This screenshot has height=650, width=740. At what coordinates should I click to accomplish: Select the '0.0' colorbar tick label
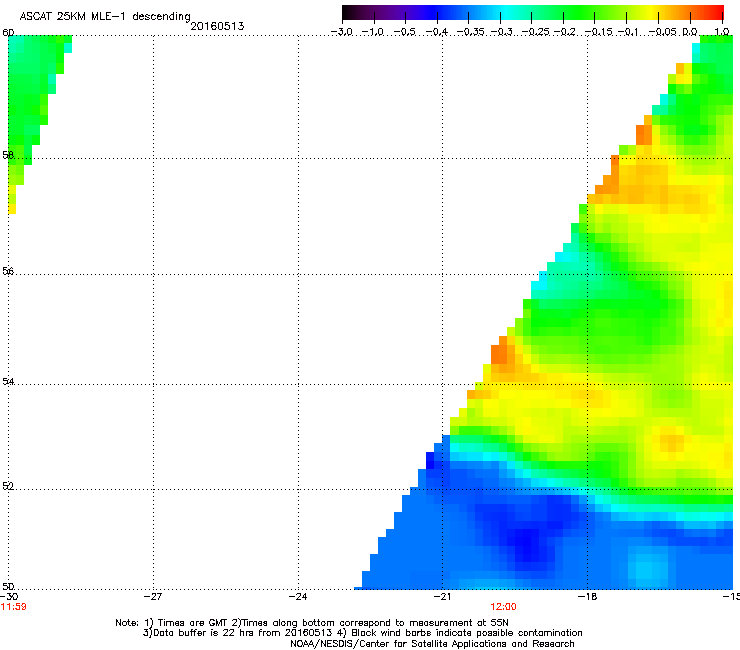(690, 32)
